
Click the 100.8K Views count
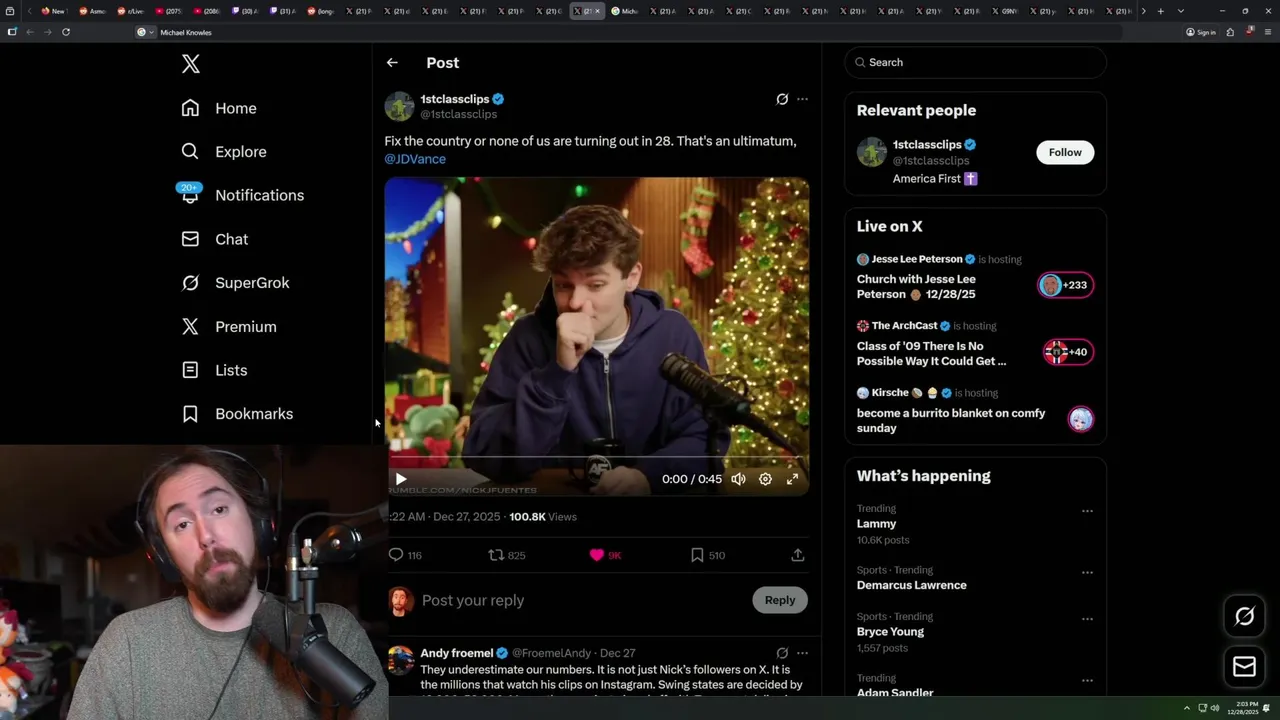tap(543, 517)
